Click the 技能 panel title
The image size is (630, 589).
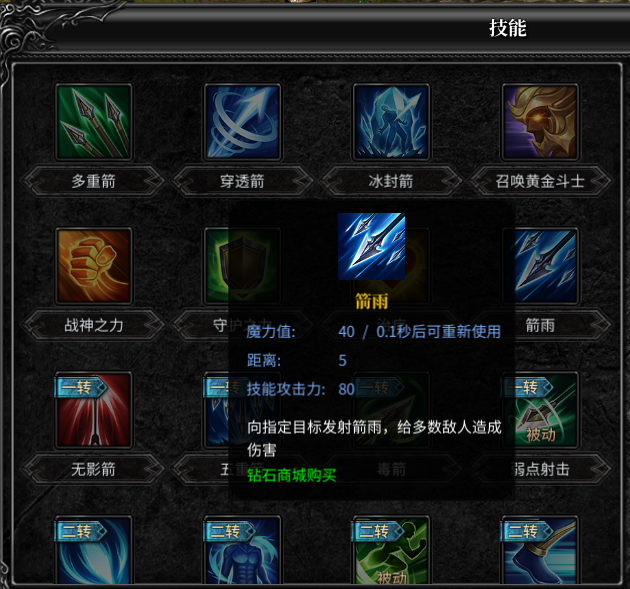point(507,28)
